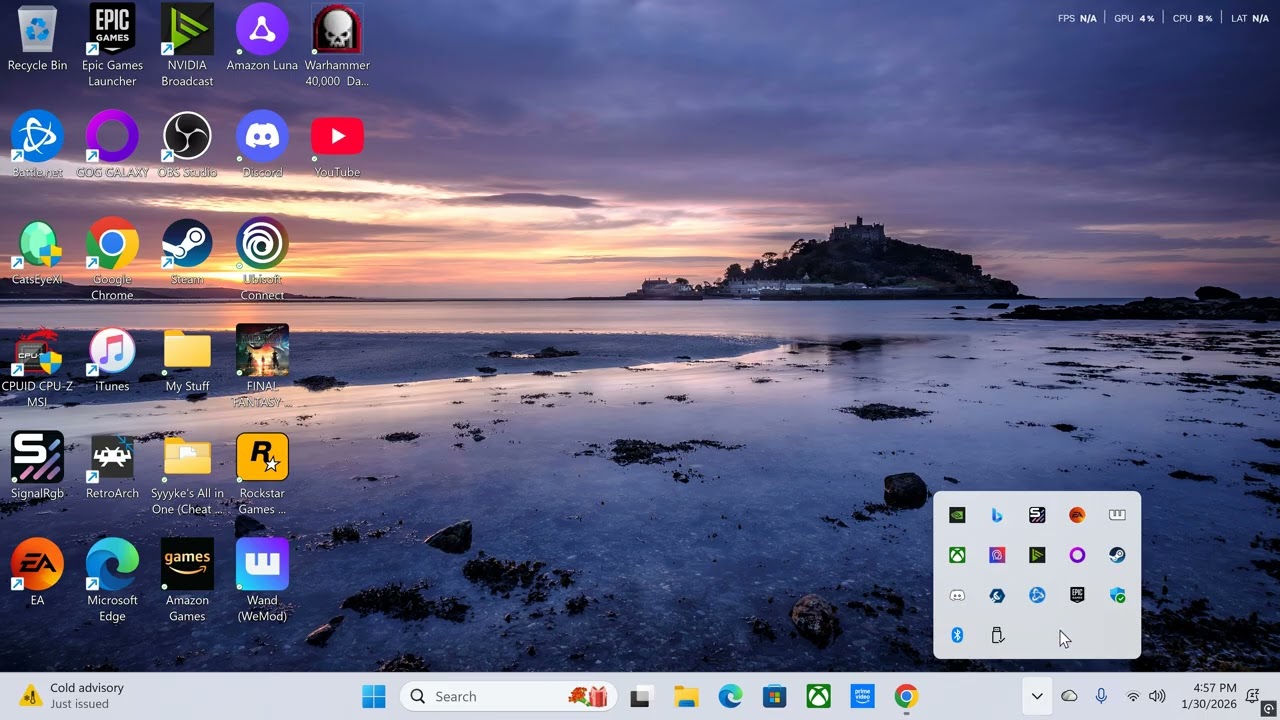Select the CatsEyeXI desktop shortcut
The height and width of the screenshot is (720, 1280).
[37, 253]
